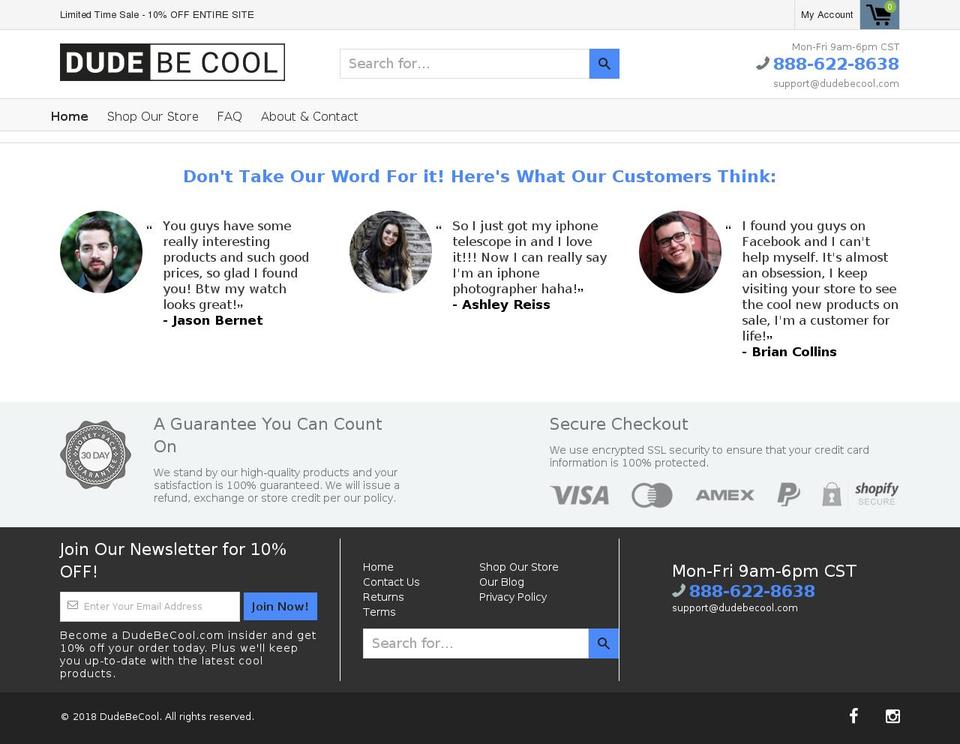Click the footer phone number 888-622-8638
This screenshot has width=960, height=744.
point(752,591)
